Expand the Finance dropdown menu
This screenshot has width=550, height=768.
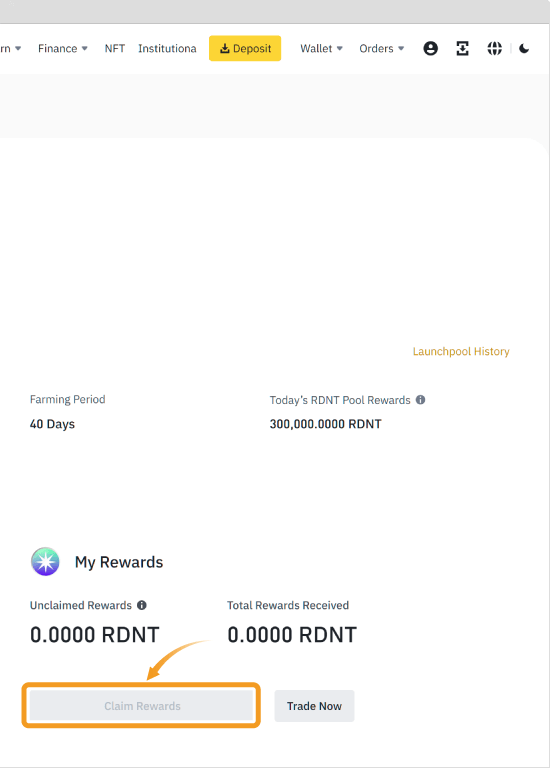[x=63, y=48]
